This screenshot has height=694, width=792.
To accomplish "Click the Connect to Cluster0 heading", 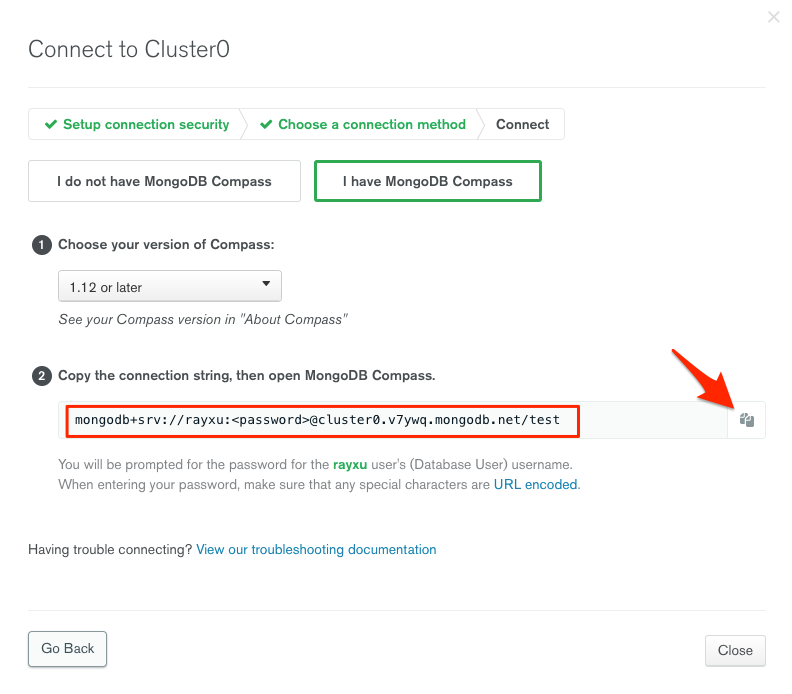I will [x=129, y=49].
